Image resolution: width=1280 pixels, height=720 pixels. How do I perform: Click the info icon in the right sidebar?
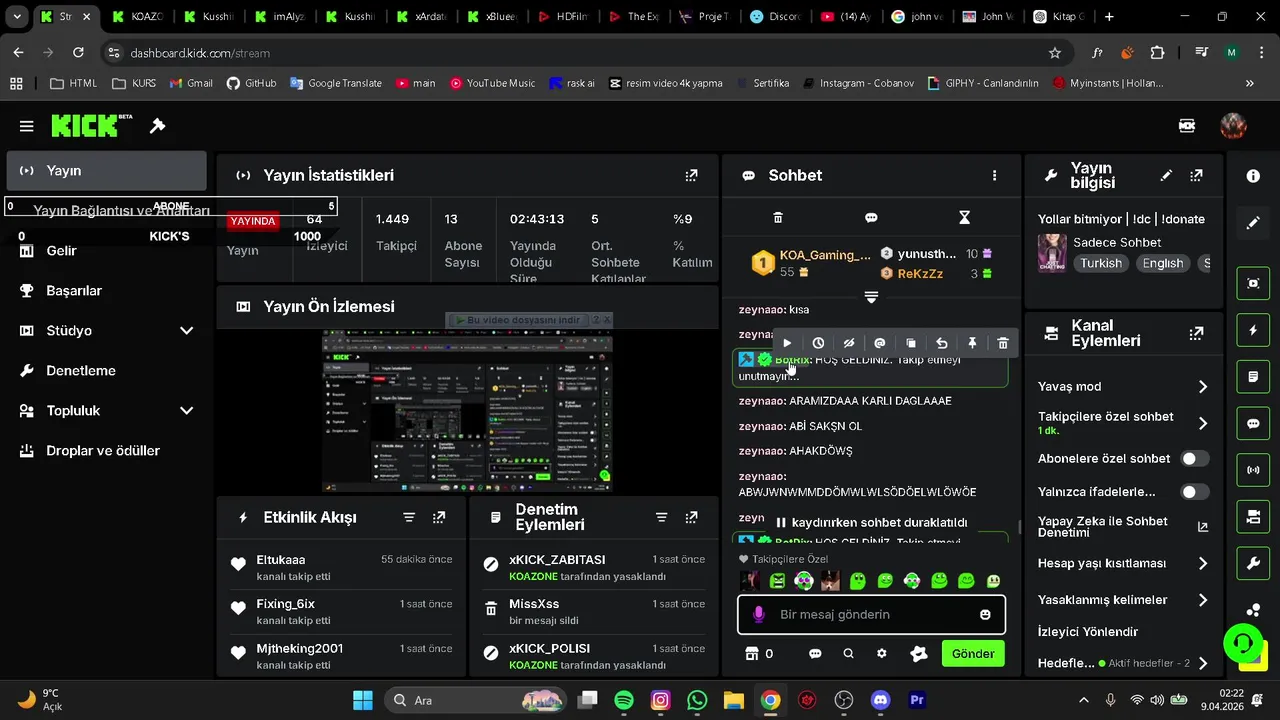tap(1253, 175)
